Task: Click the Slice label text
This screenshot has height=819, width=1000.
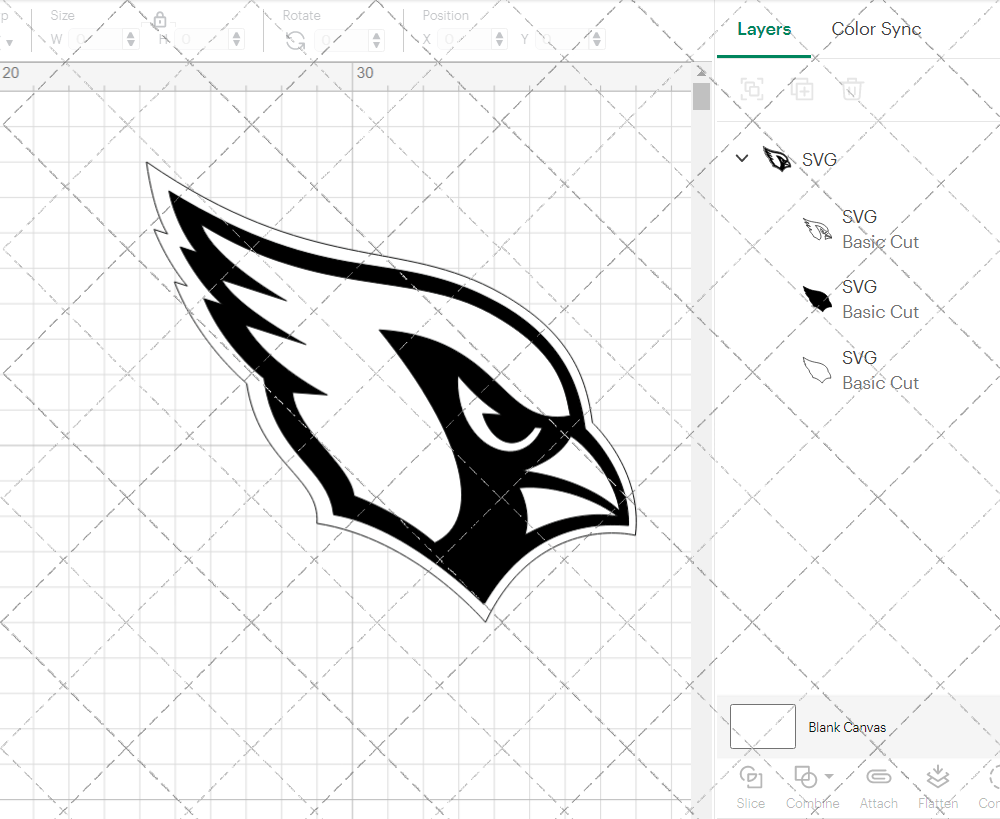Action: pos(750,803)
